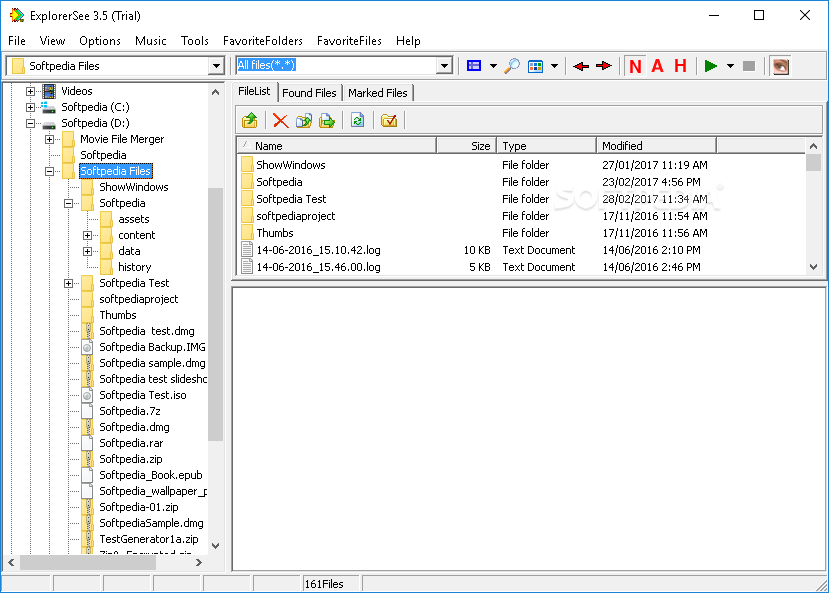Open the Help menu
This screenshot has width=829, height=593.
click(408, 41)
